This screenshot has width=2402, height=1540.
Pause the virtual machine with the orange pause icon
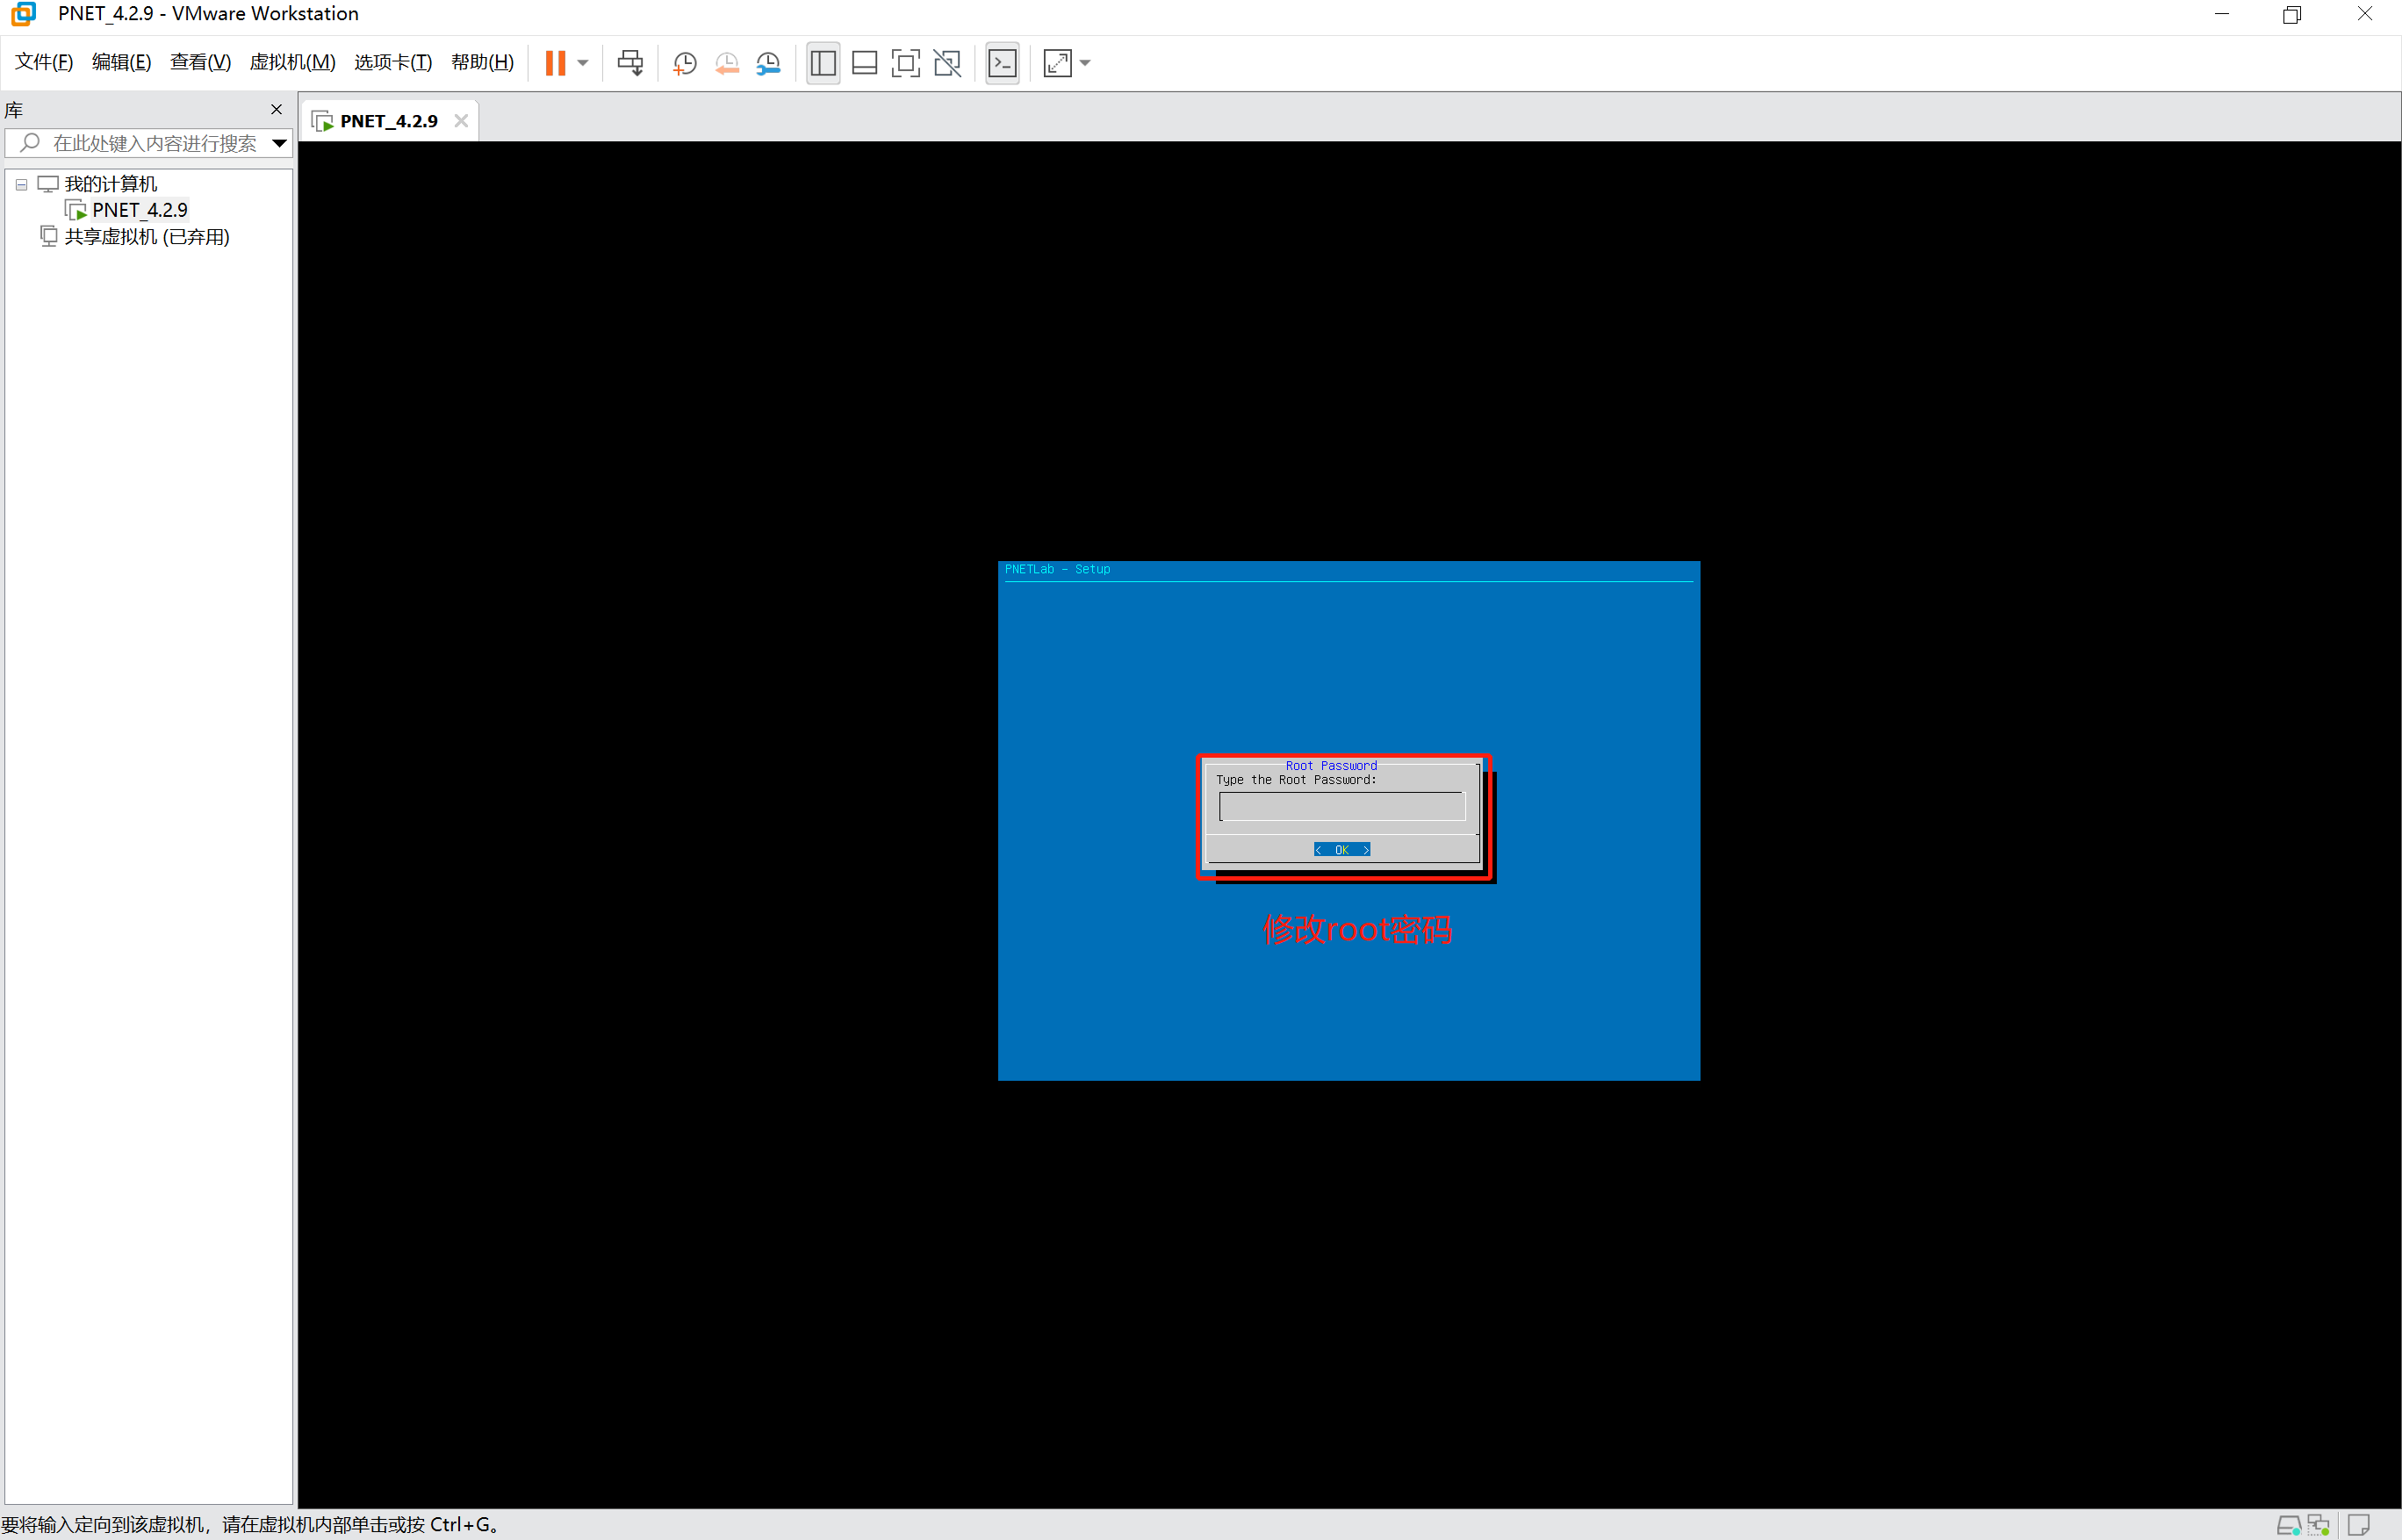555,63
